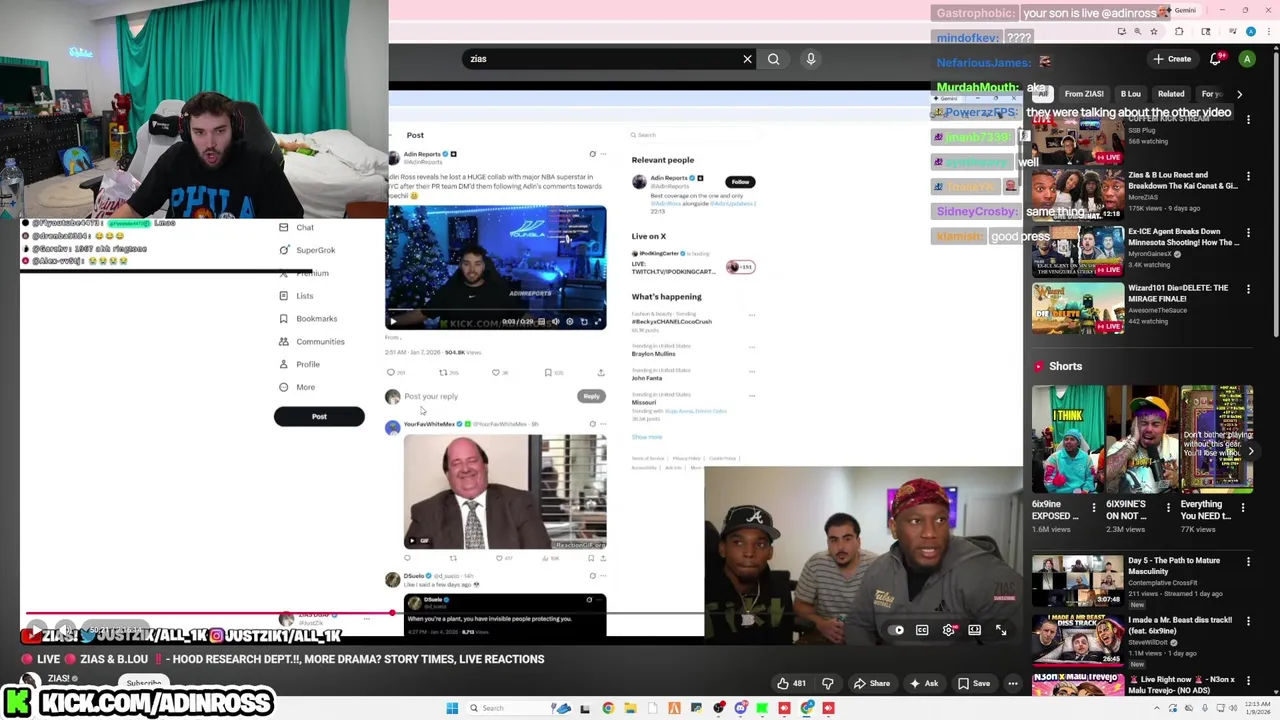This screenshot has width=1280, height=720.
Task: Click the laughing Office GIF in the reply
Action: pos(505,492)
